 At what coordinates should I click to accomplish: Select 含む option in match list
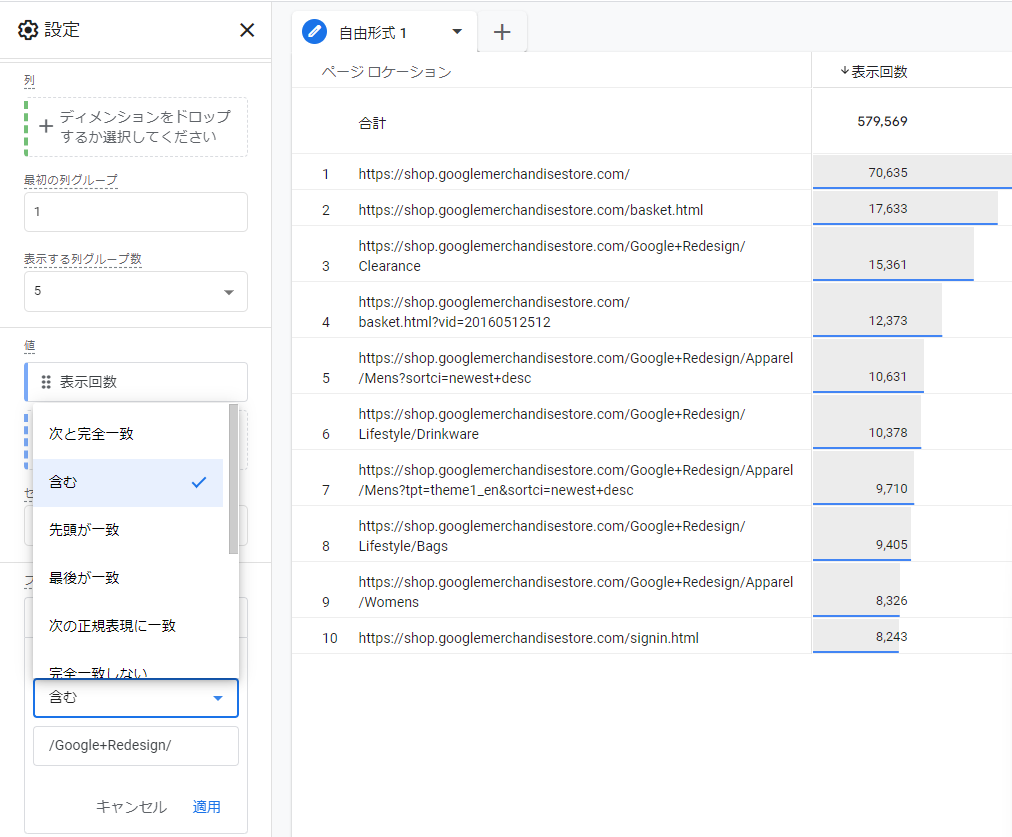[x=128, y=482]
